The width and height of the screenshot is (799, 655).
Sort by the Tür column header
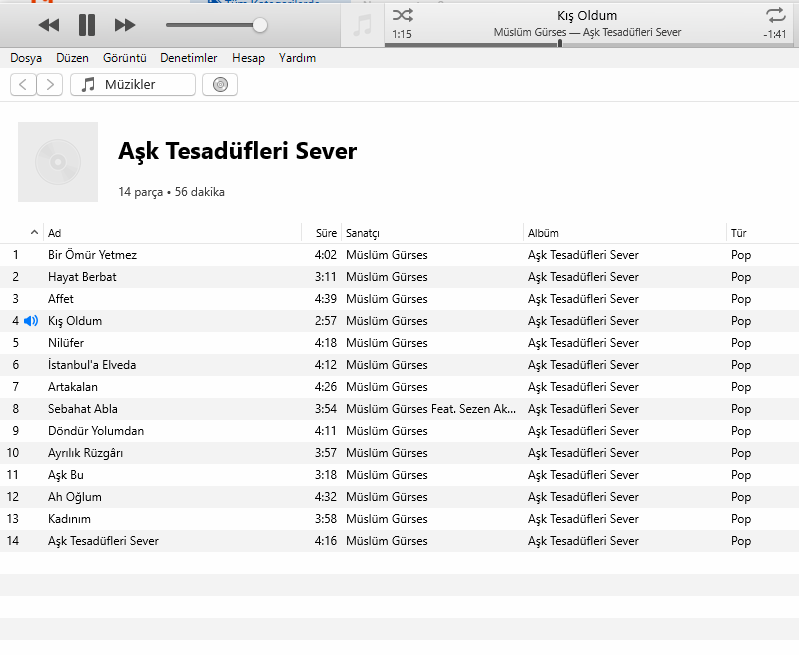pos(738,233)
